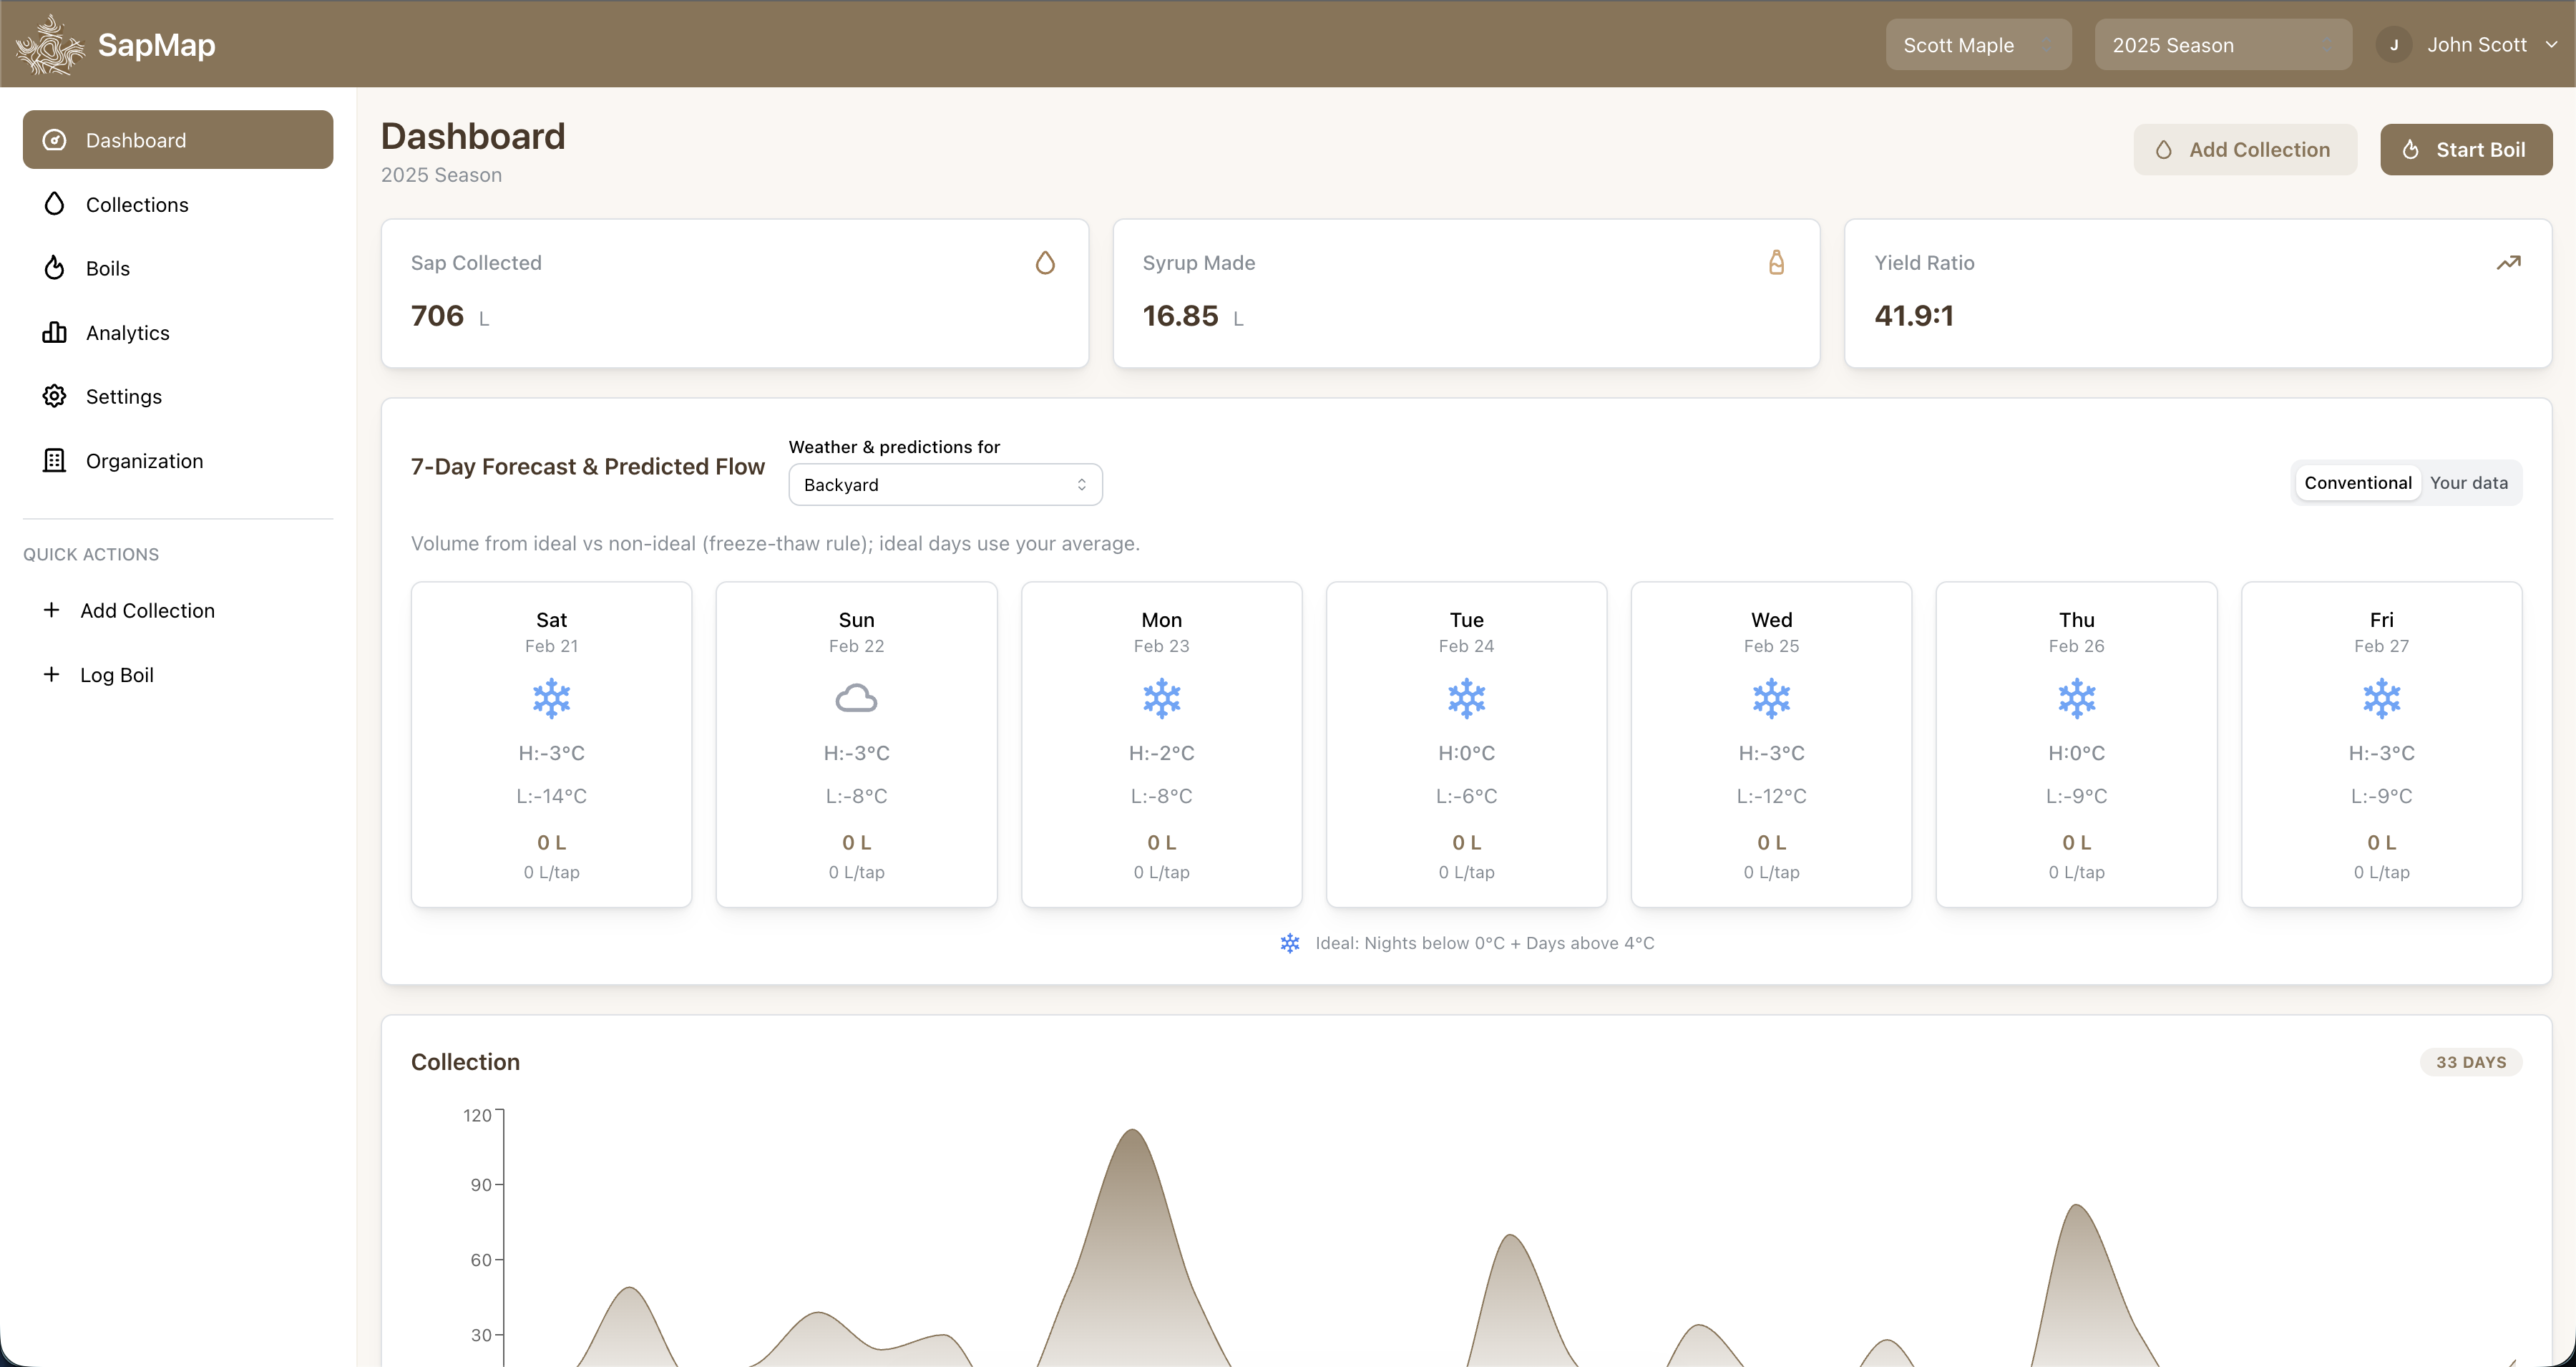Click the Analytics bar chart icon

[x=55, y=332]
